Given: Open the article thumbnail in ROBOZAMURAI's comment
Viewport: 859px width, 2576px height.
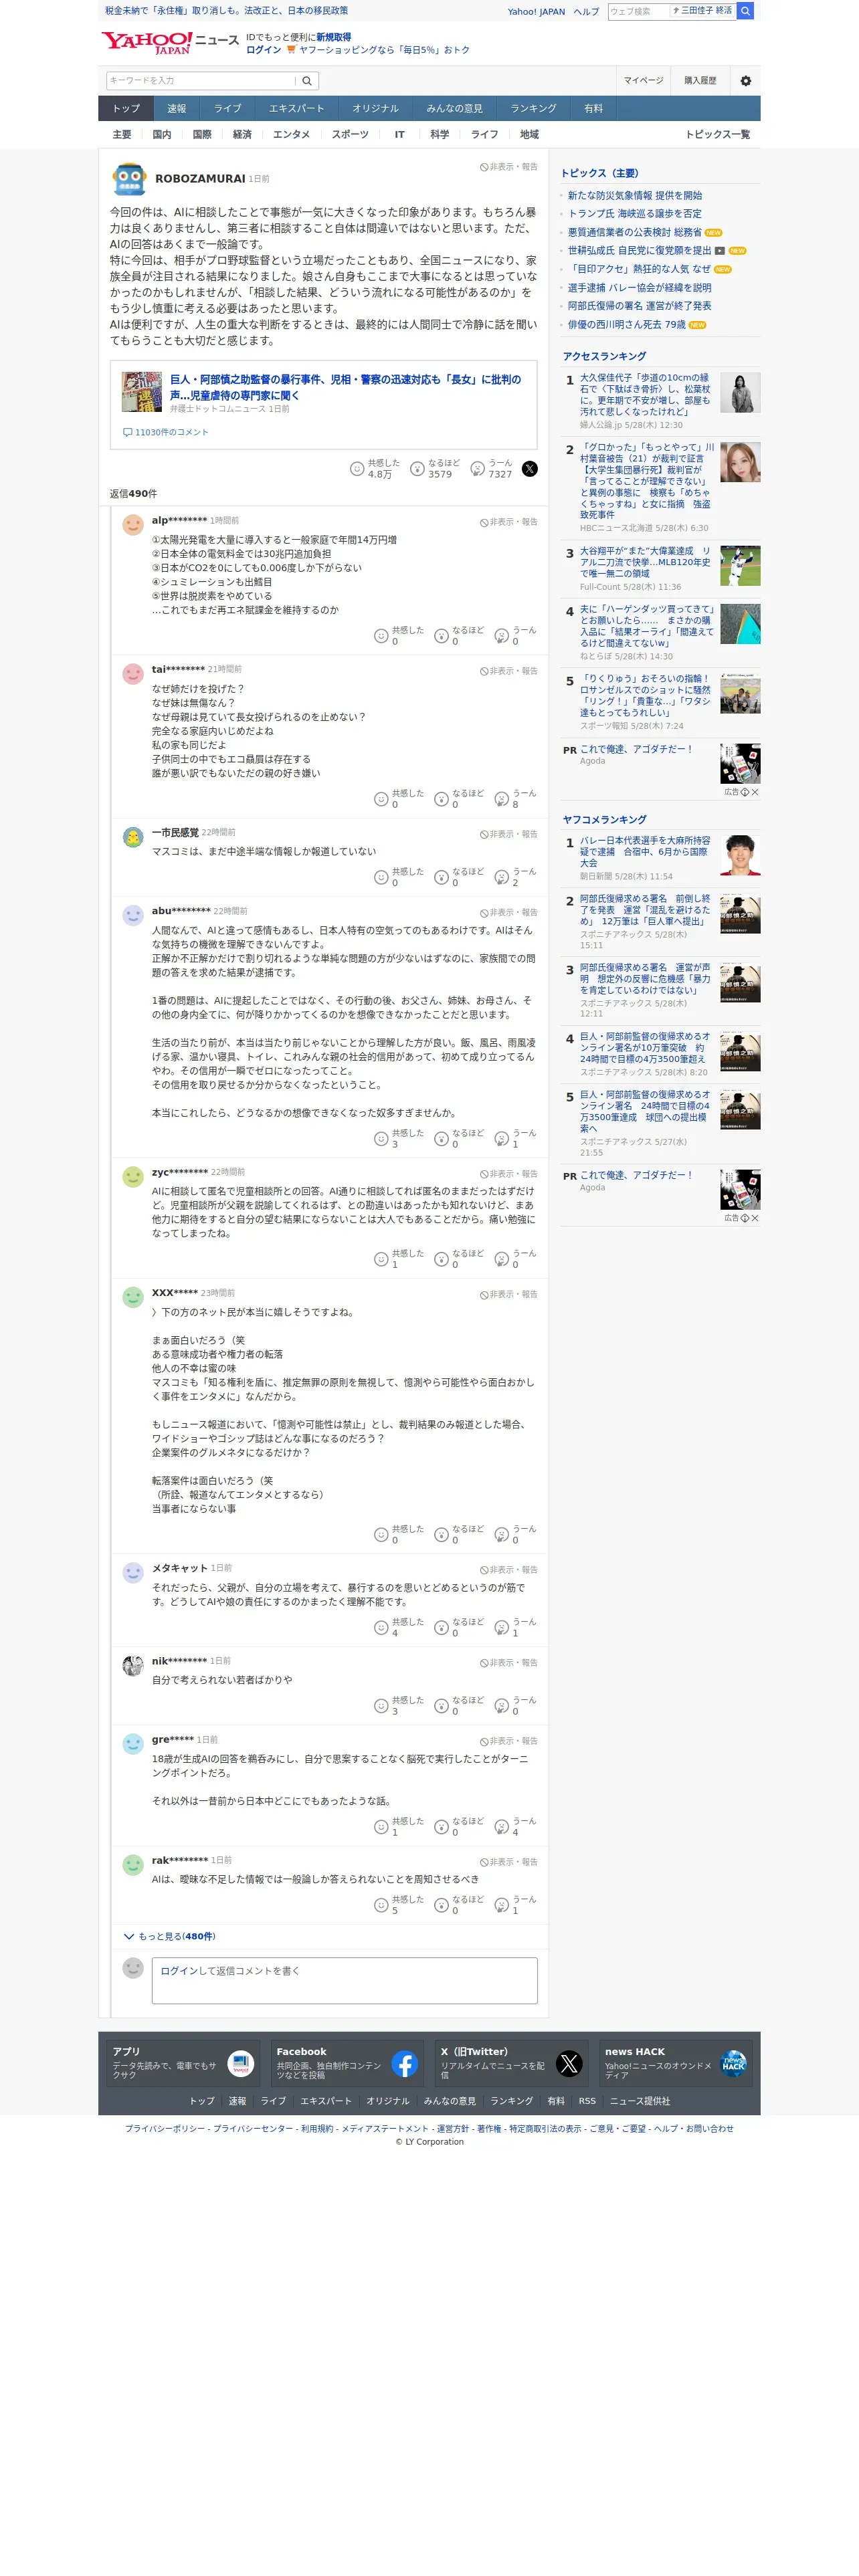Looking at the screenshot, I should click(x=142, y=392).
